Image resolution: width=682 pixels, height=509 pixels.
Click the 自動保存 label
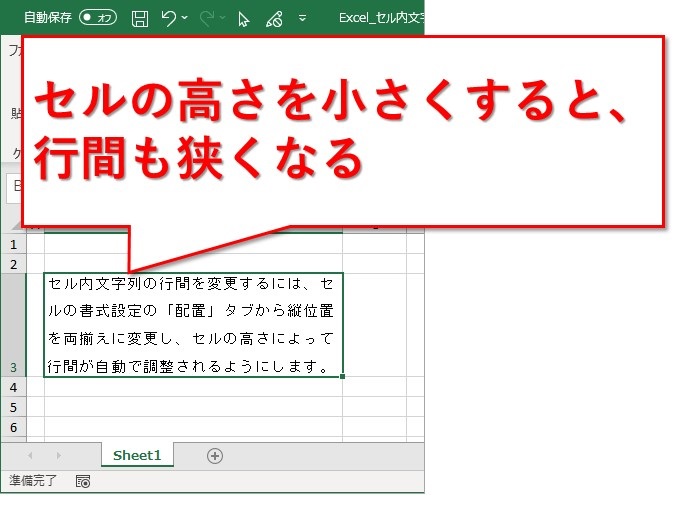coord(48,18)
